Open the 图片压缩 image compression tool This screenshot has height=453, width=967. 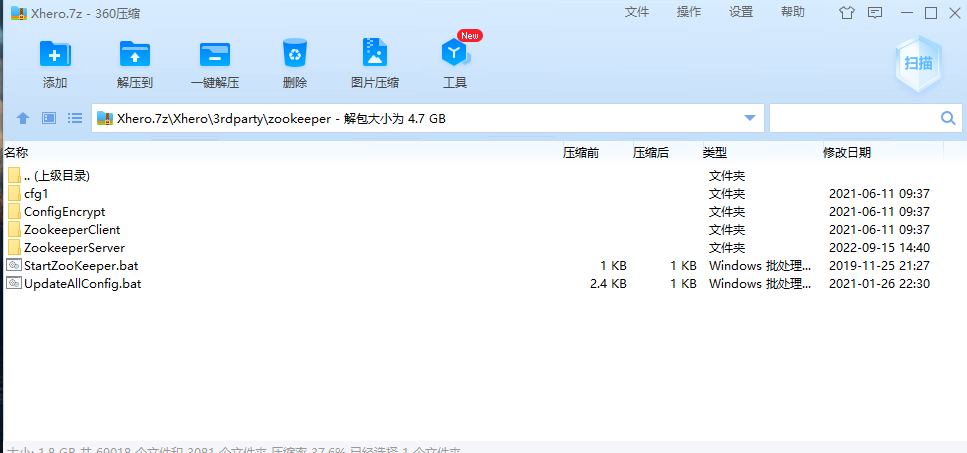[375, 54]
